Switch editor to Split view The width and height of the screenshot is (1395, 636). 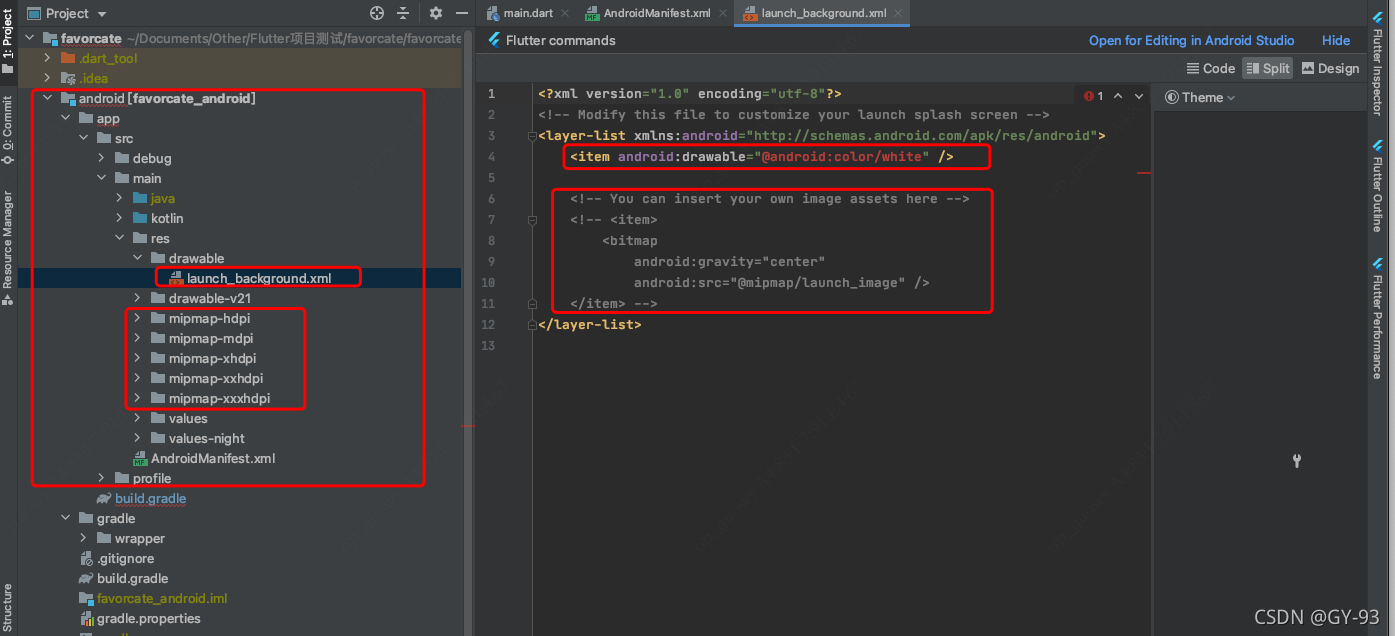pyautogui.click(x=1267, y=68)
